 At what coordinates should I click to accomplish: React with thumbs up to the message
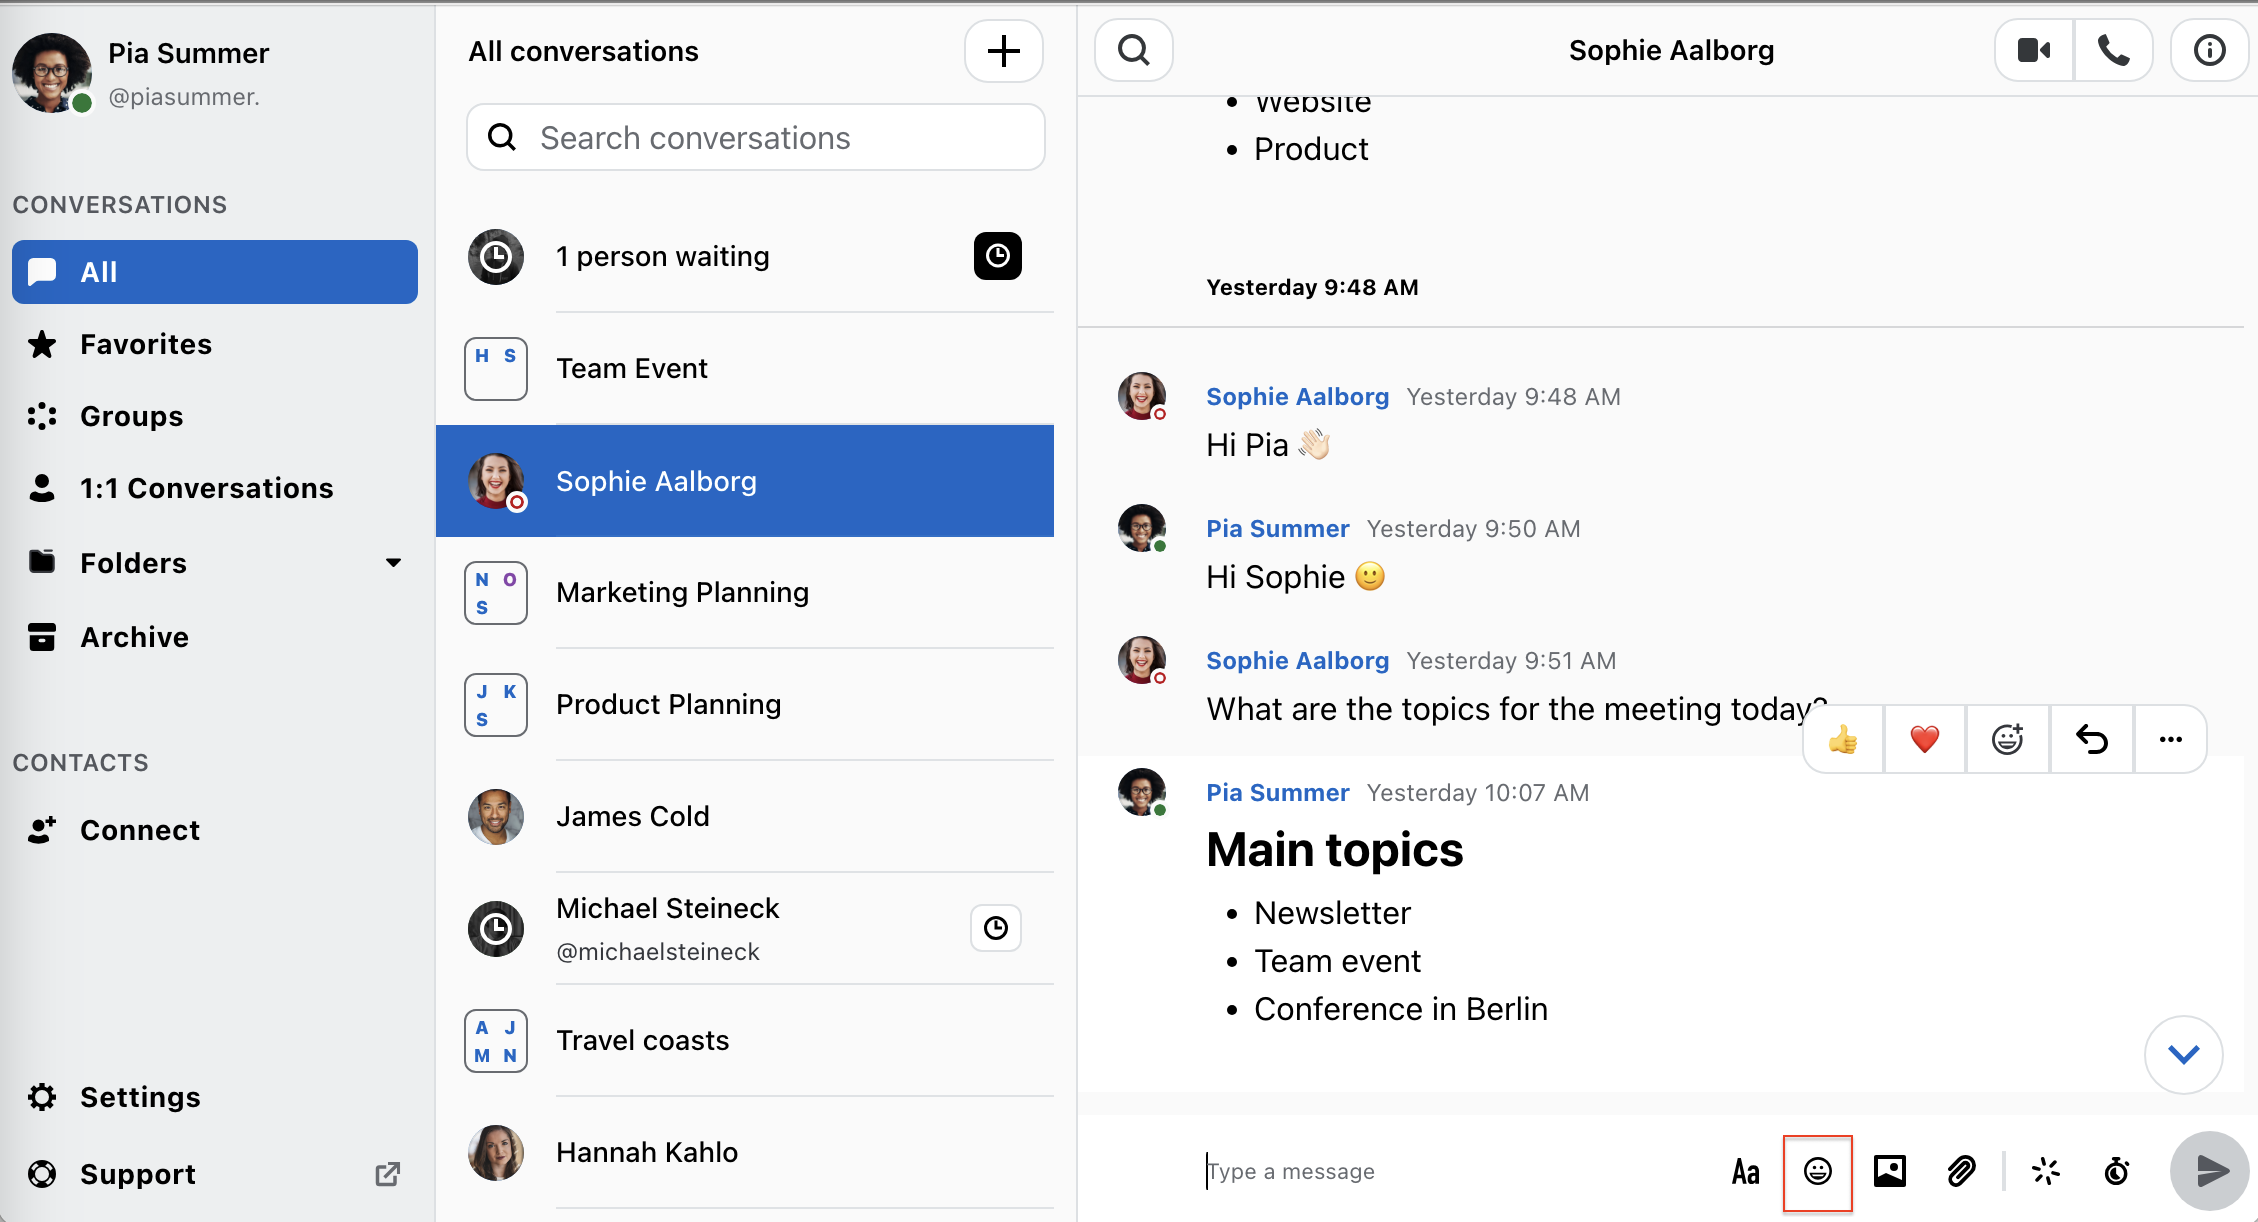1843,740
